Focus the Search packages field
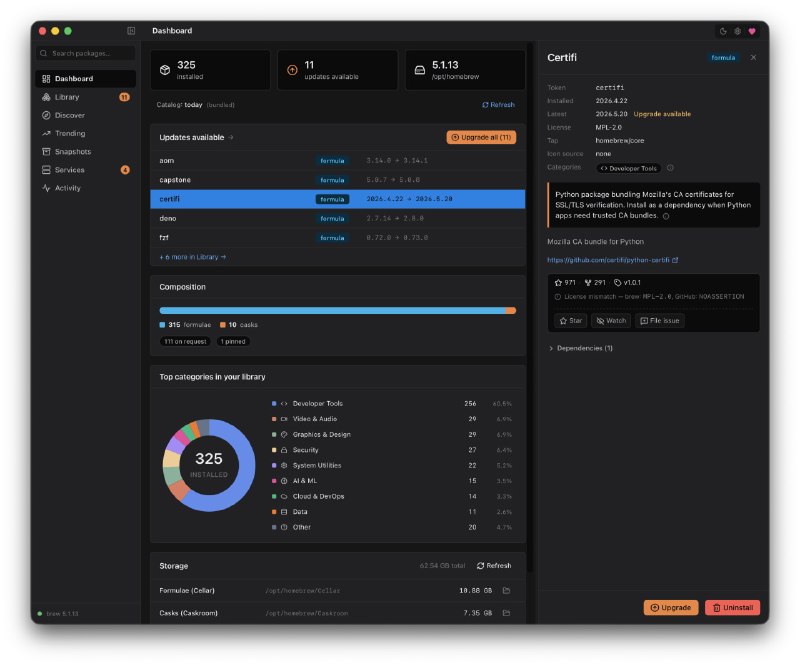The width and height of the screenshot is (800, 665). [86, 53]
